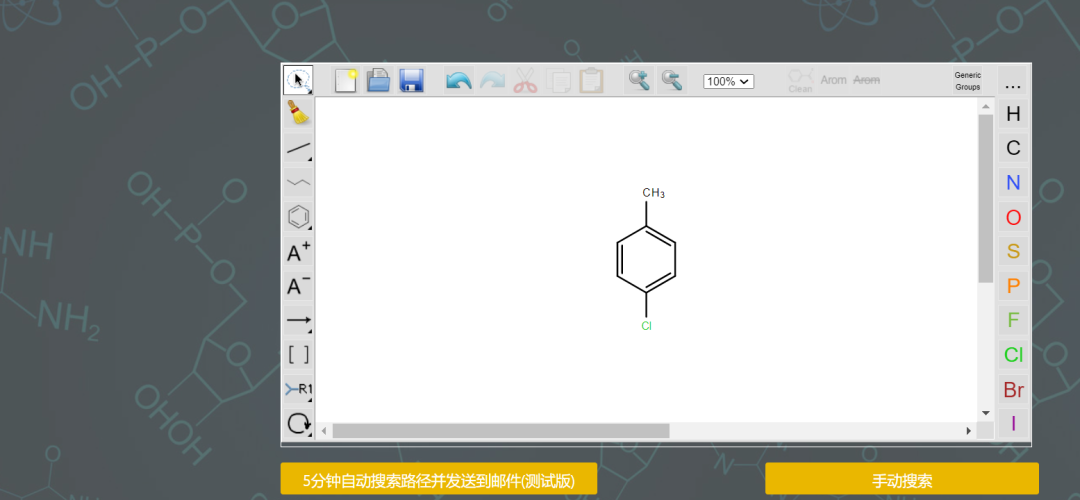This screenshot has width=1080, height=500.
Task: Choose the chain bond tool
Action: click(x=298, y=183)
